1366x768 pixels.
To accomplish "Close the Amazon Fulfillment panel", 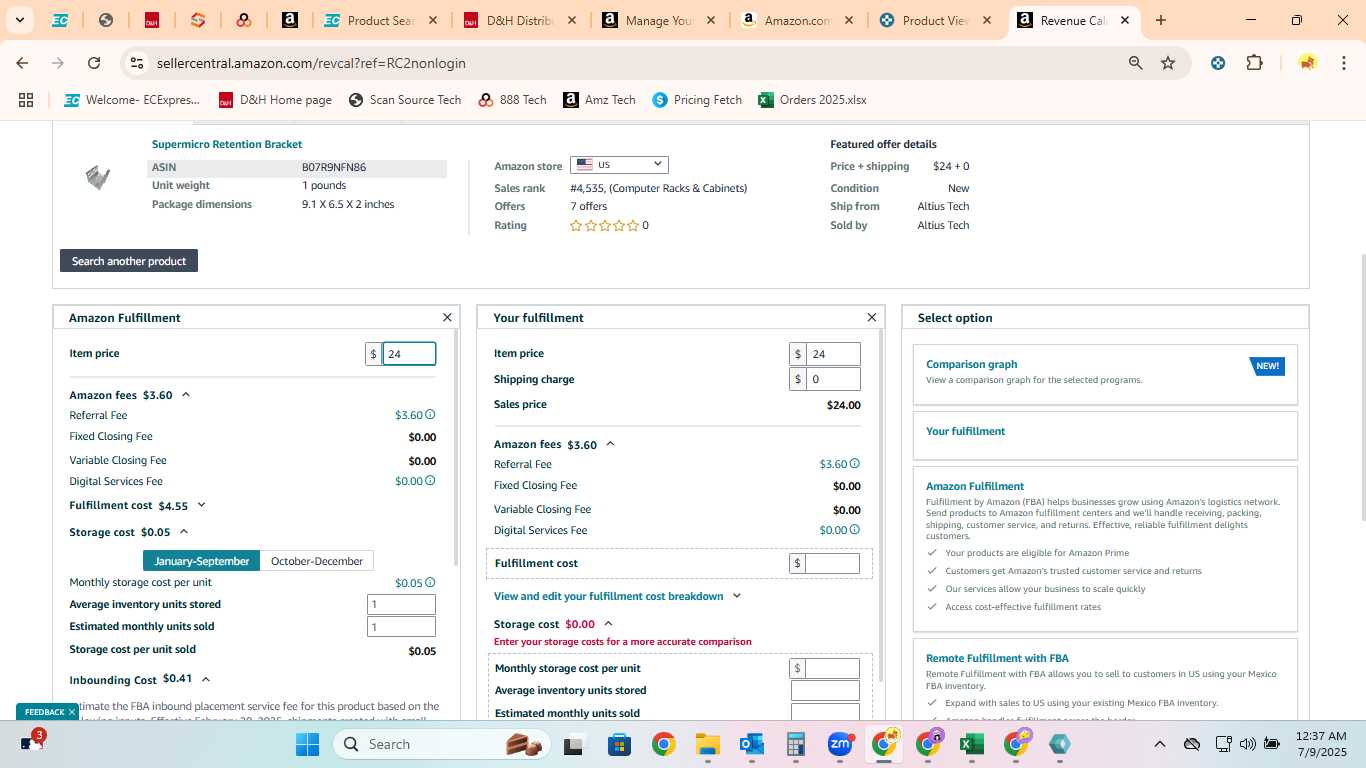I will [447, 317].
